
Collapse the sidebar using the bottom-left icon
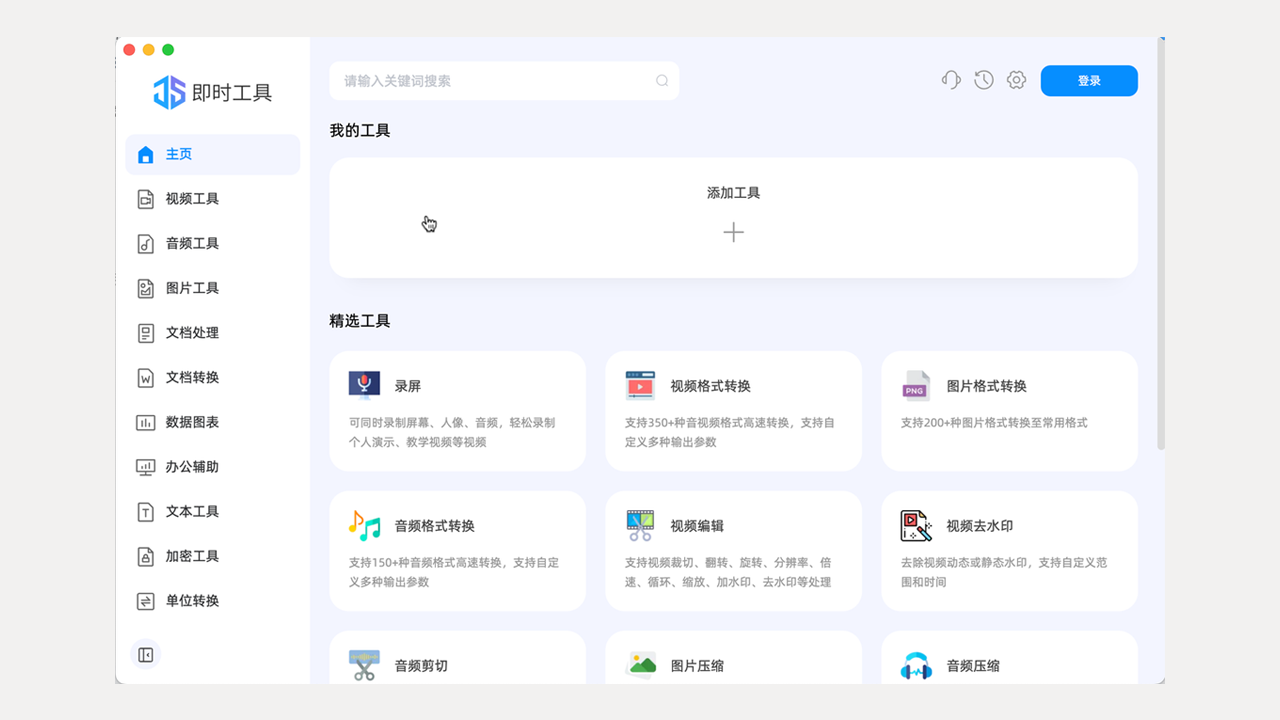coord(145,653)
